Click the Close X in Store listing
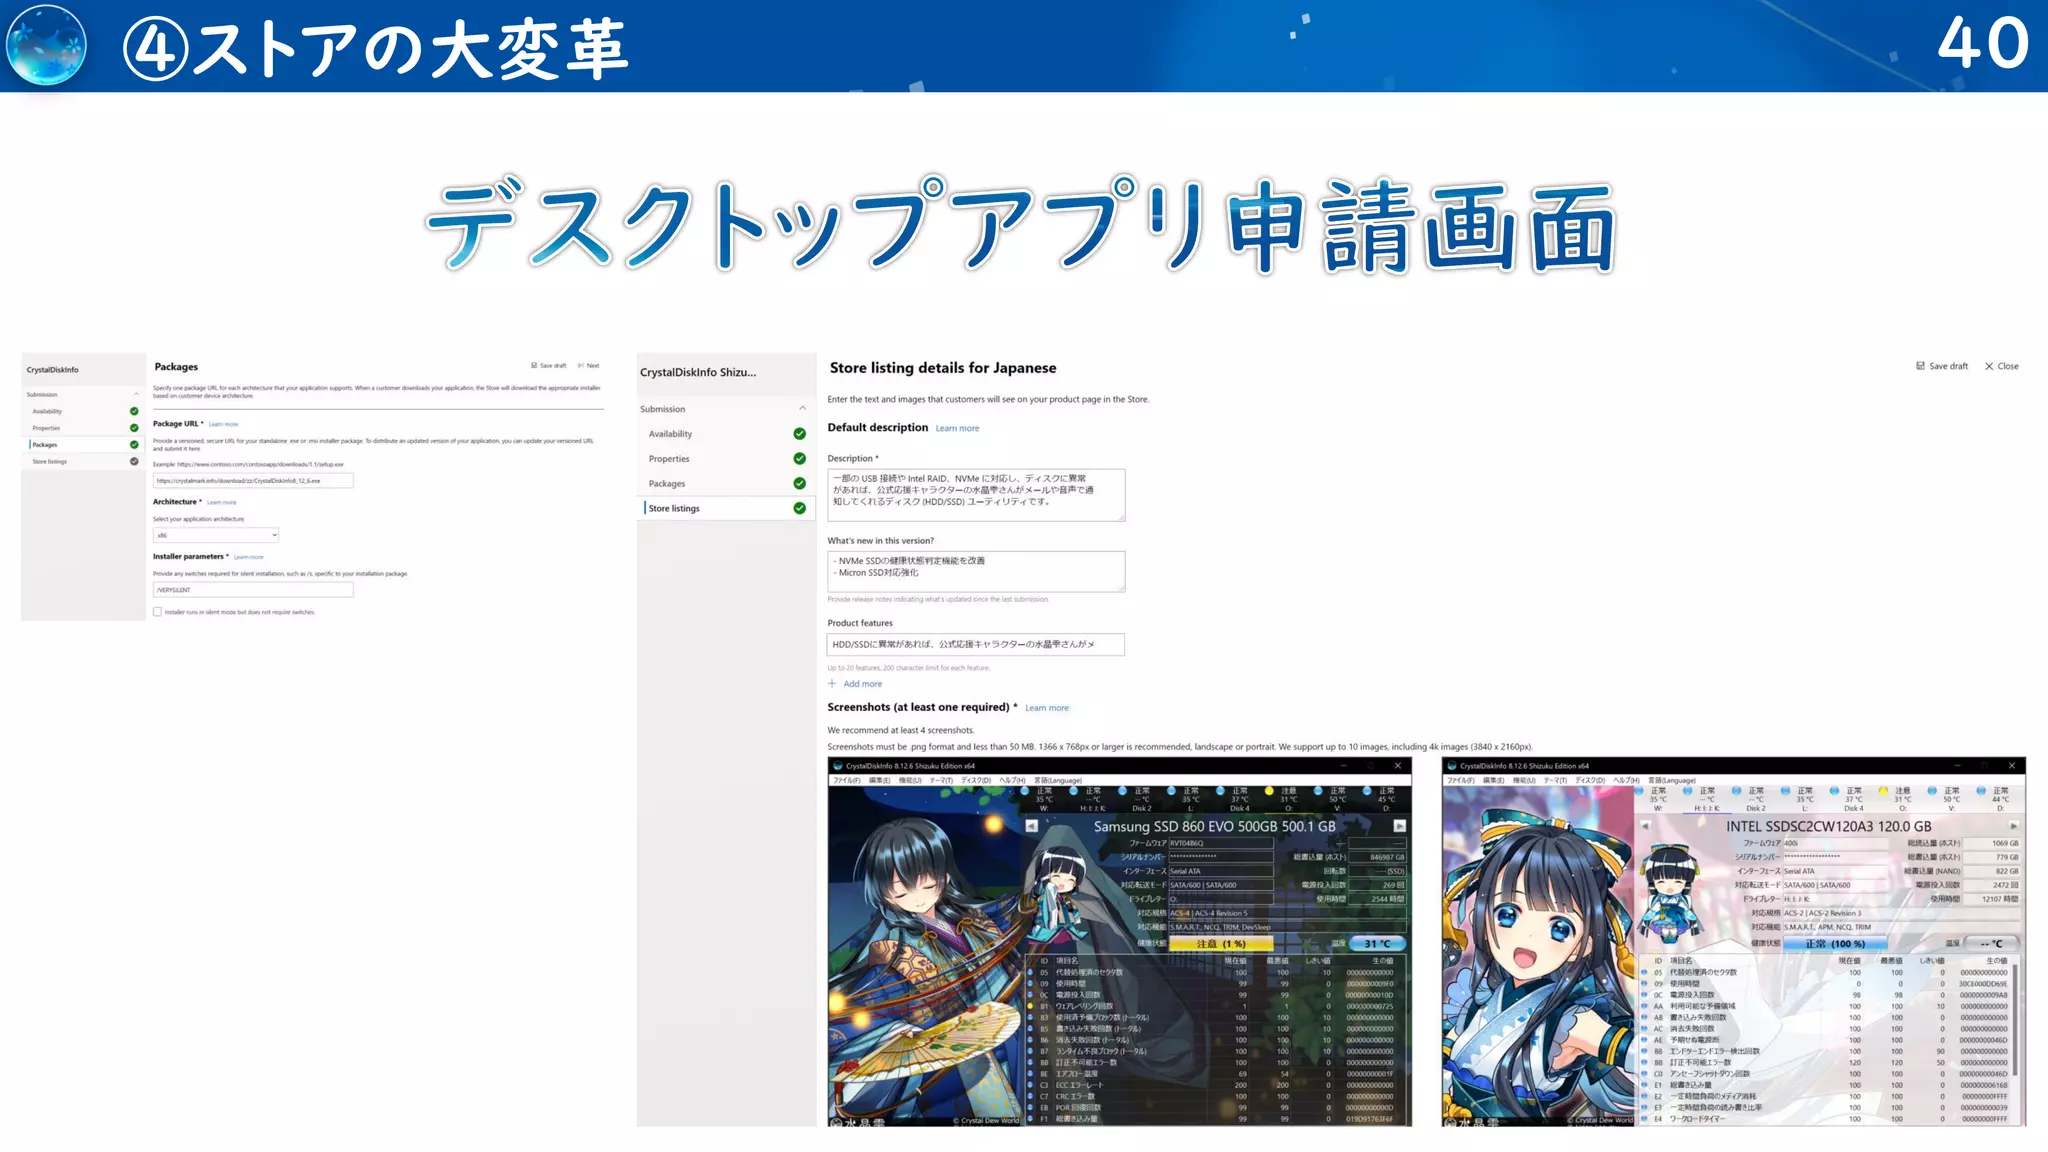This screenshot has height=1152, width=2048. [x=1989, y=366]
